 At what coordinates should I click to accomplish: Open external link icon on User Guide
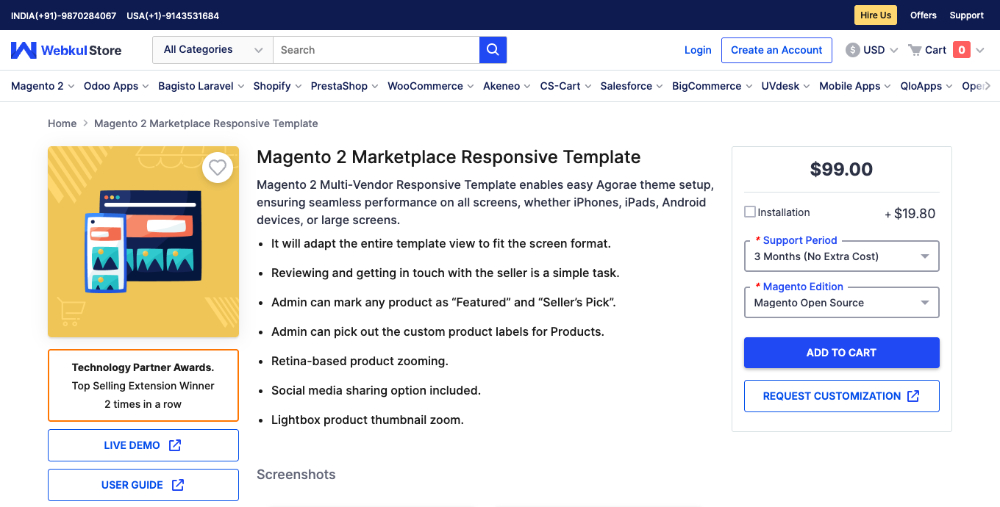click(178, 485)
